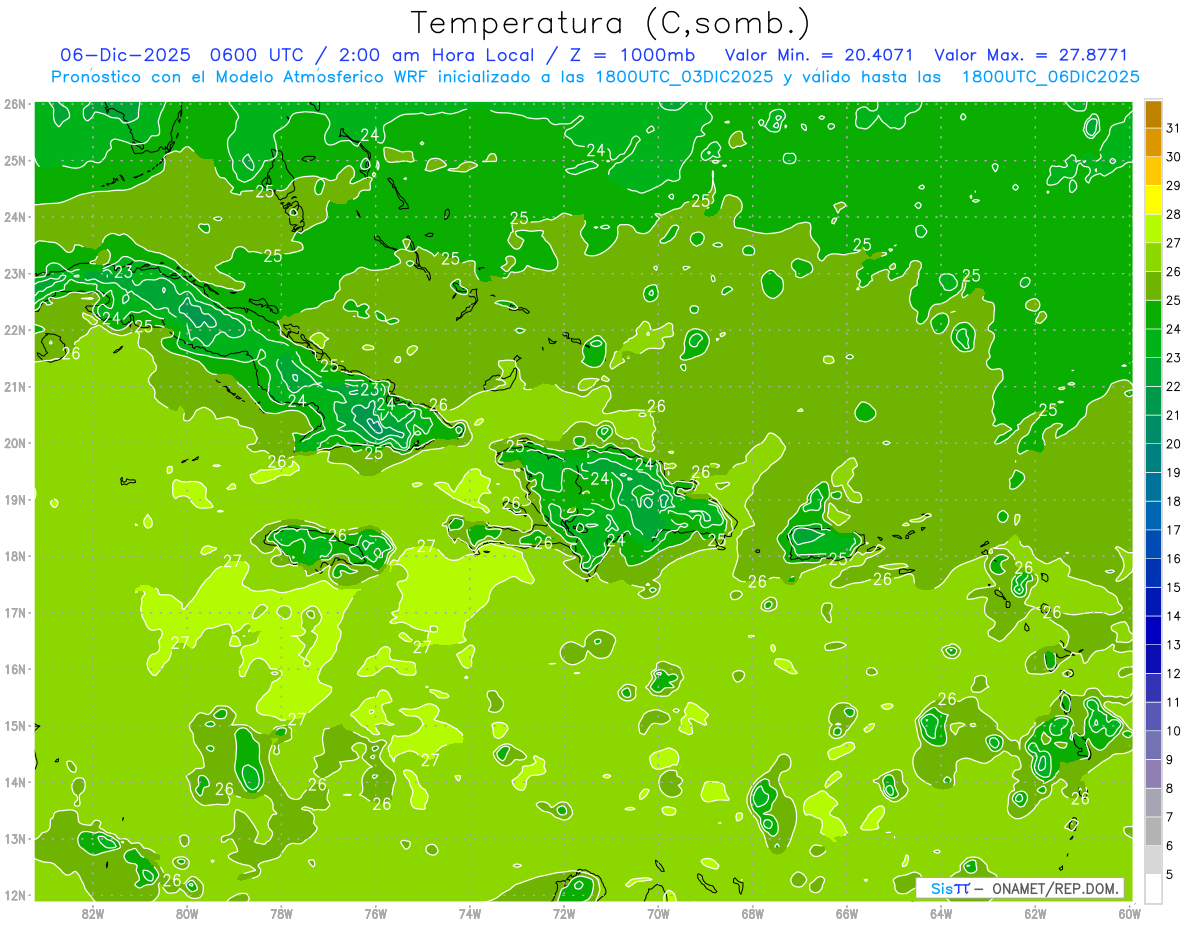Viewport: 1200px width, 927px height.
Task: Click the 70W longitude axis label
Action: click(658, 913)
